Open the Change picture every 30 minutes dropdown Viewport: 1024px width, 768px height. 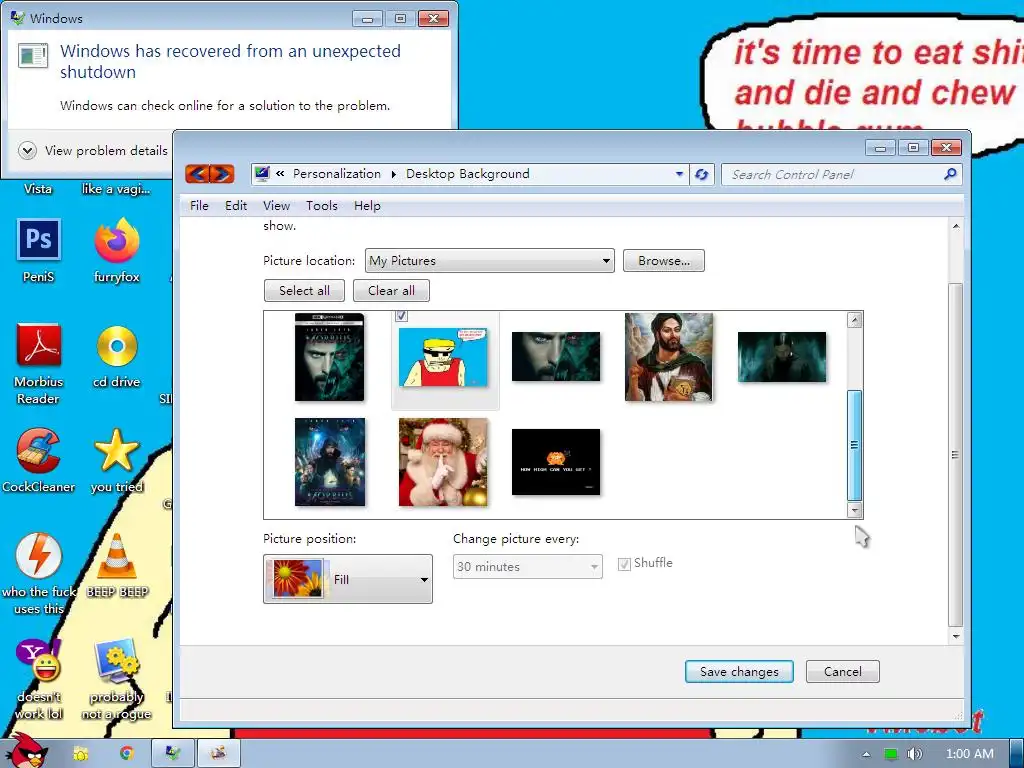click(x=528, y=566)
